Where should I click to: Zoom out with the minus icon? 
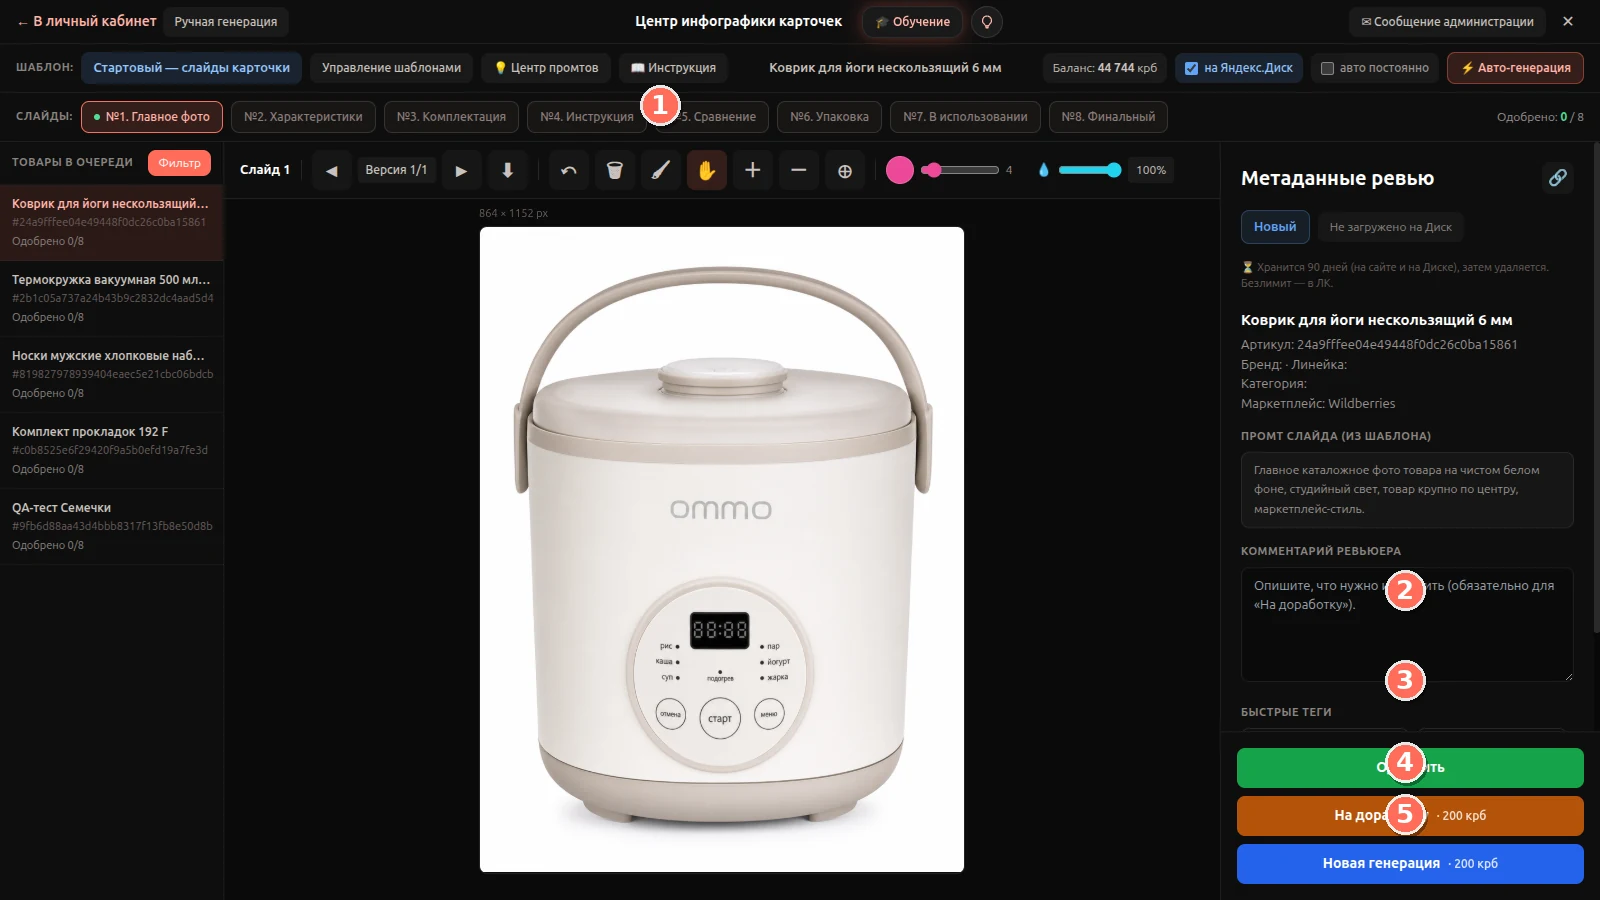[x=799, y=170]
